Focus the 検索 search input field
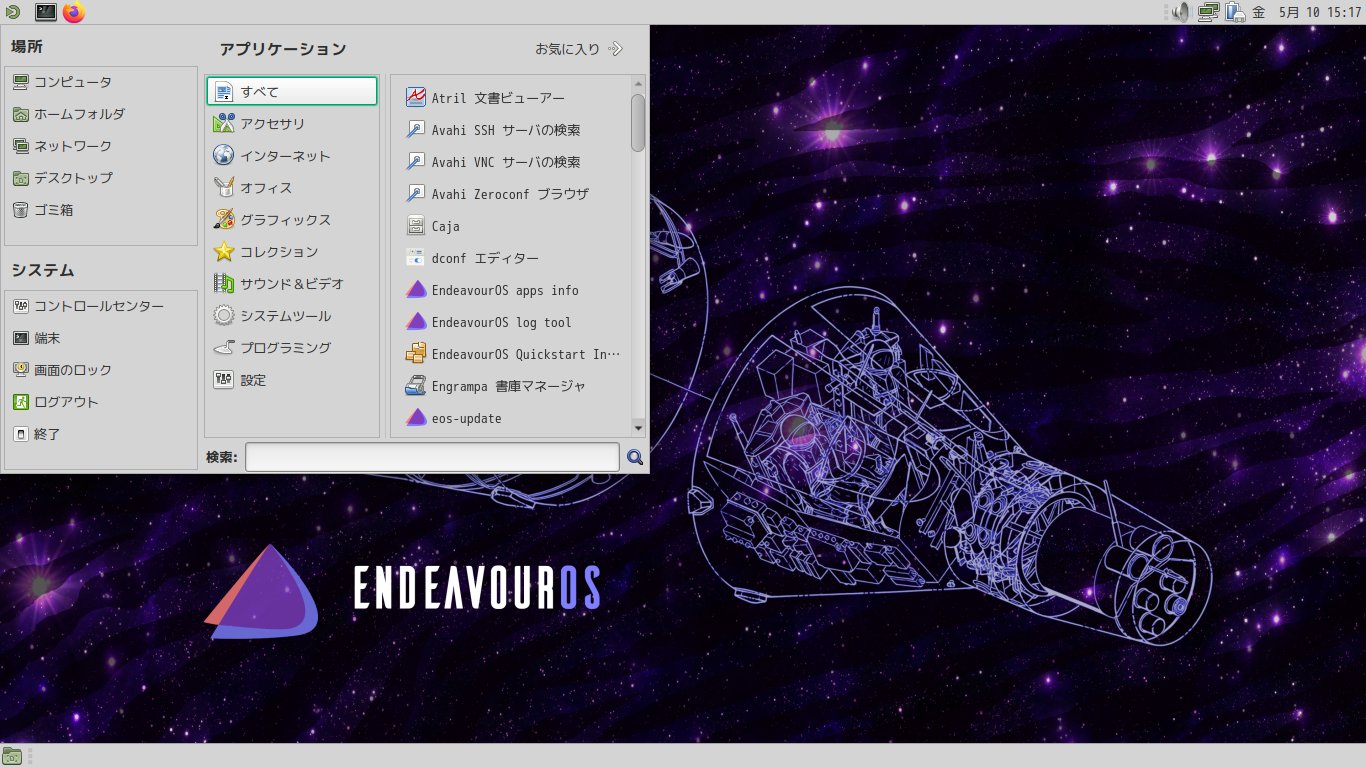Image resolution: width=1366 pixels, height=768 pixels. tap(432, 457)
